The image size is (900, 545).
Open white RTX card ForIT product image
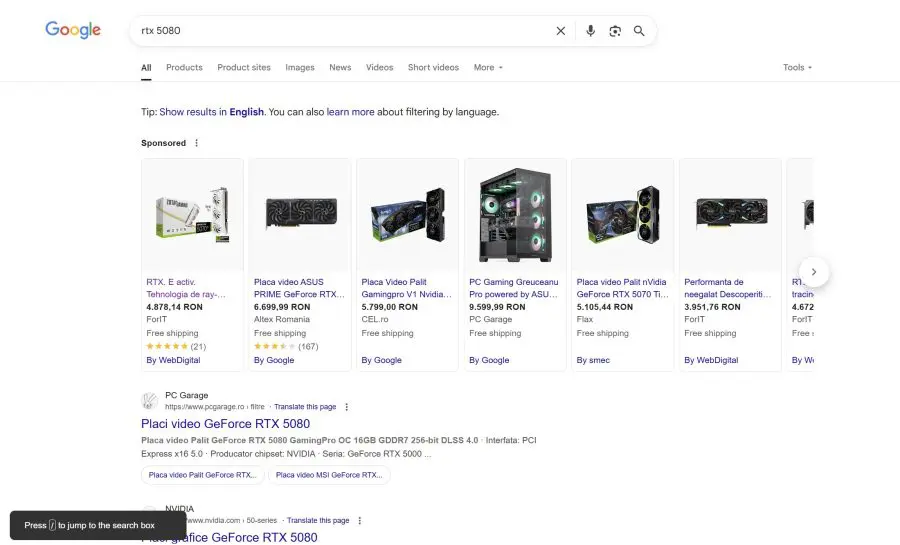click(x=192, y=215)
